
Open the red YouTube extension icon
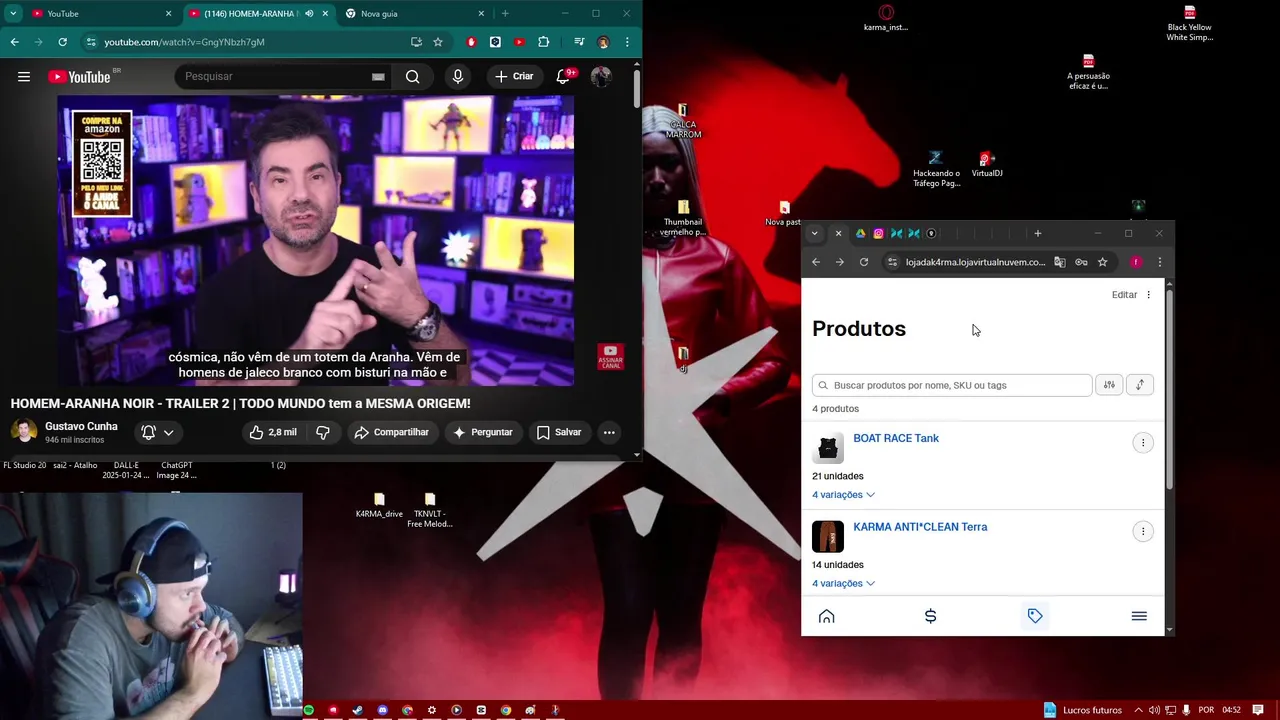pyautogui.click(x=519, y=42)
